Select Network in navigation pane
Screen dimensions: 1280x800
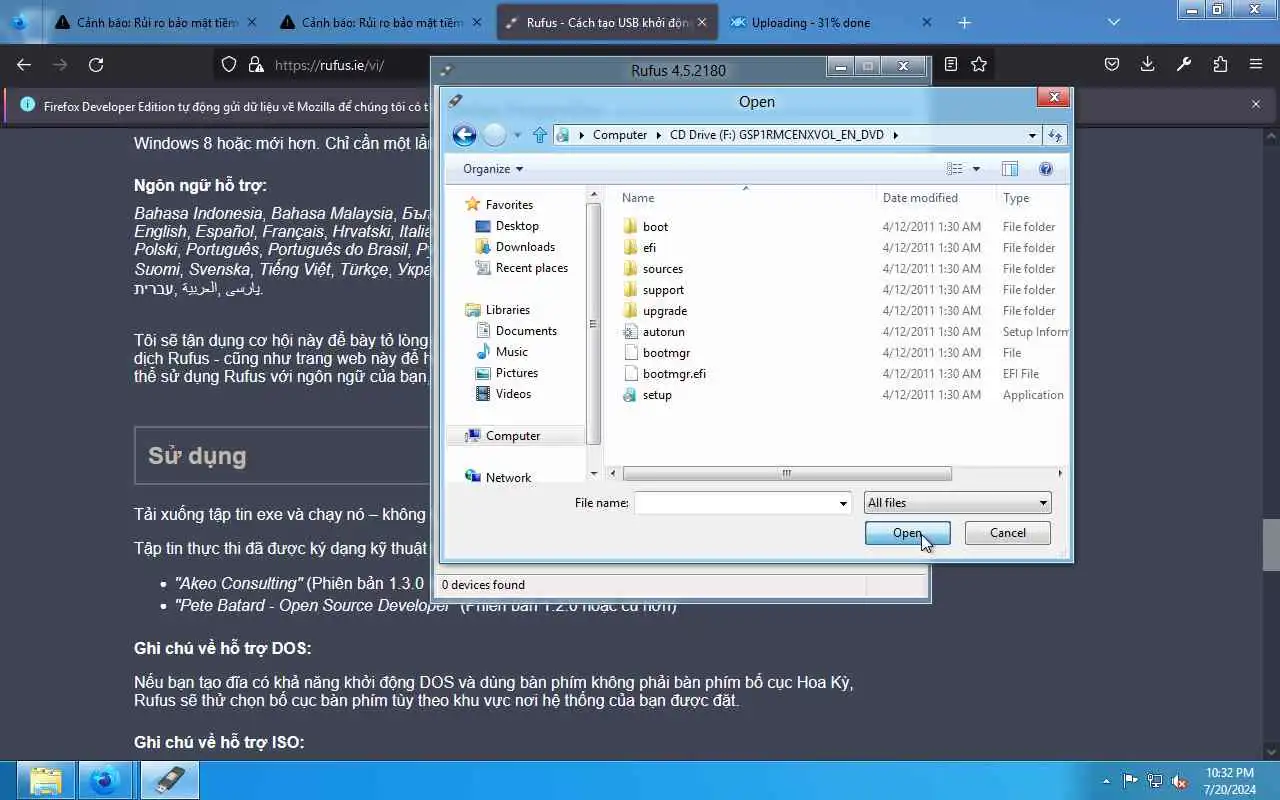pos(508,478)
